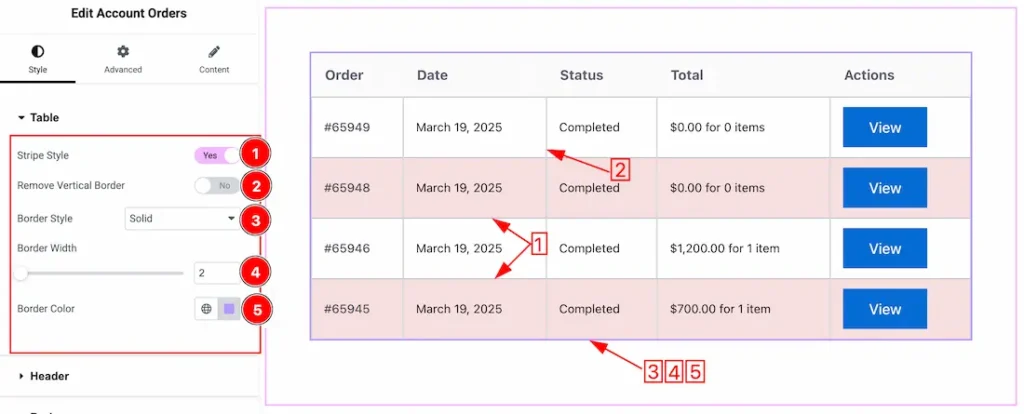Enable the Remove Vertical Border switch
The image size is (1024, 414).
(x=217, y=185)
